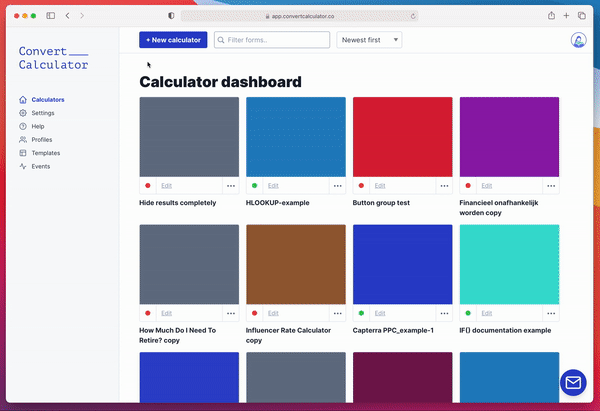Edit the Button group test calculator
Viewport: 600px width, 411px height.
pyautogui.click(x=380, y=186)
